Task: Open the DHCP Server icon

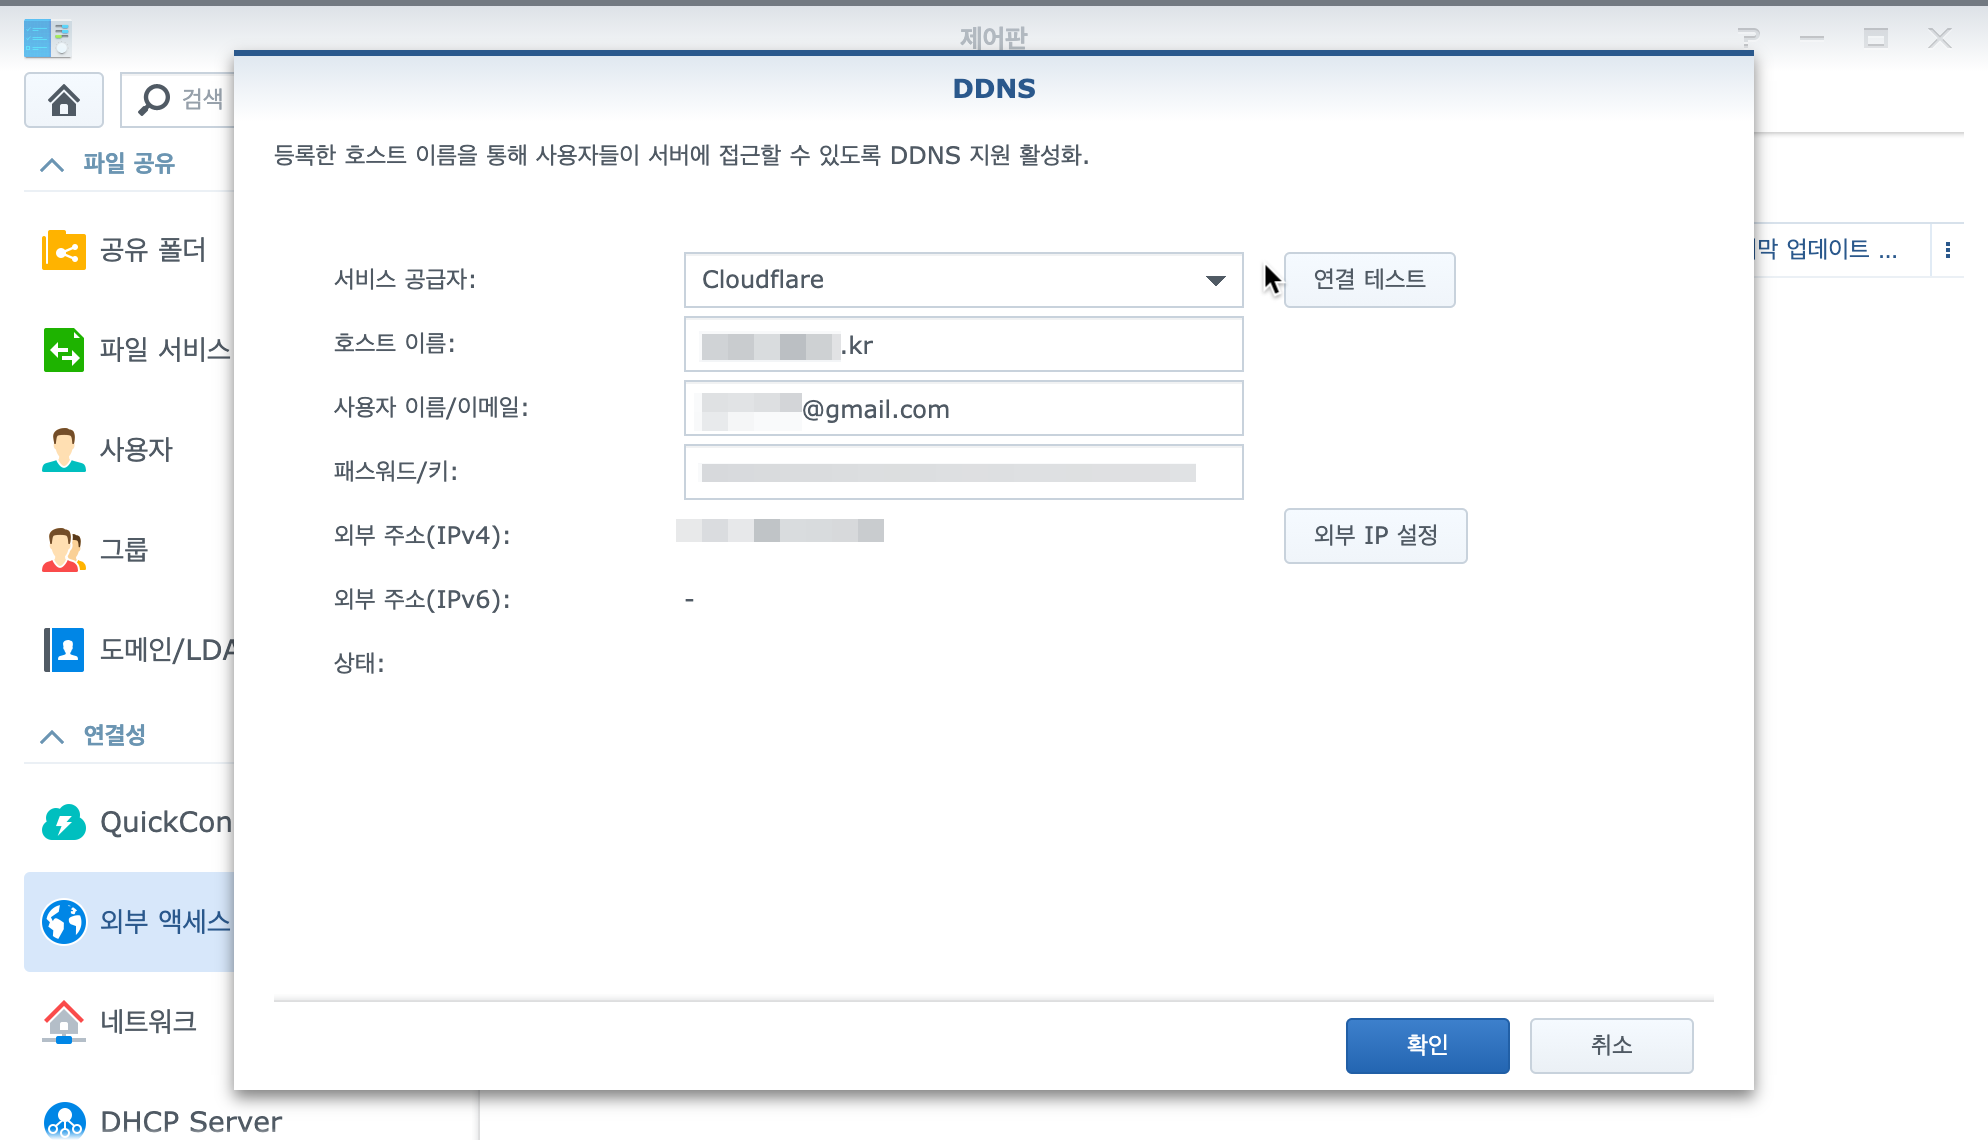Action: [64, 1120]
